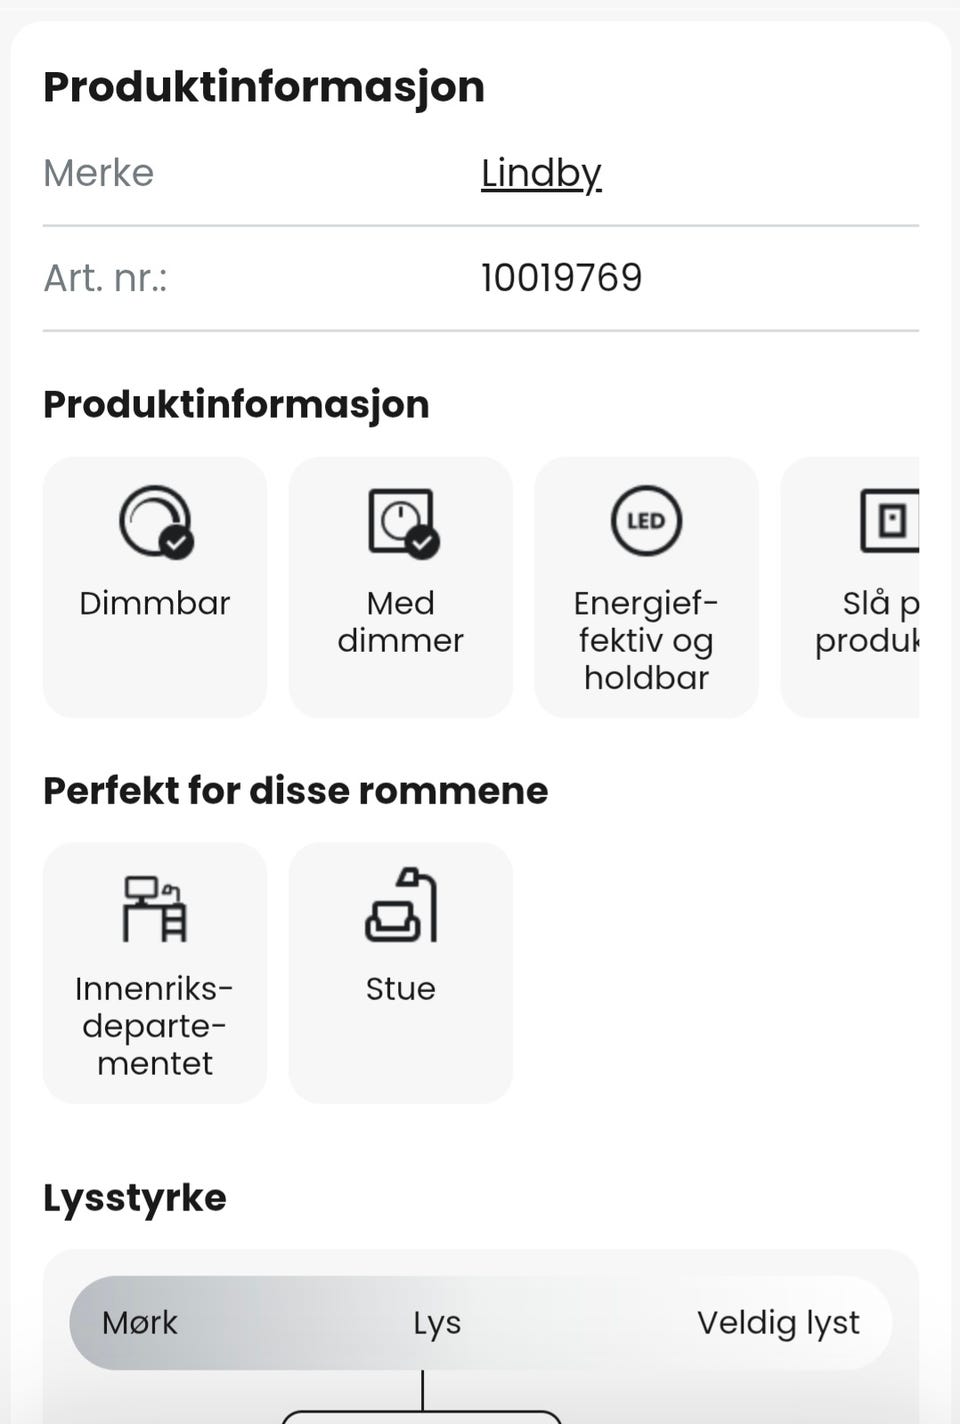Click the Perfekt for disse rommene heading

tap(296, 791)
